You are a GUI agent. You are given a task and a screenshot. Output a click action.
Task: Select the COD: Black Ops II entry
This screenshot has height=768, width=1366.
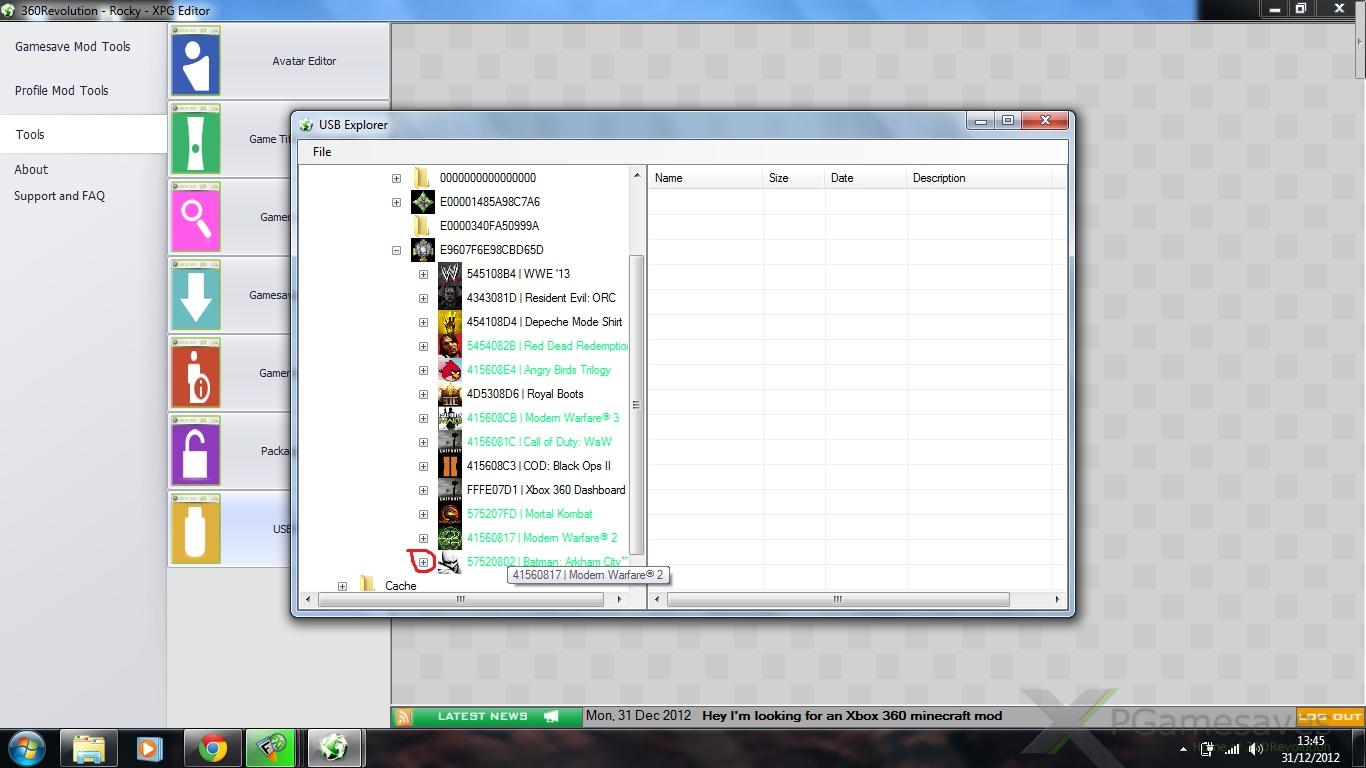tap(538, 466)
